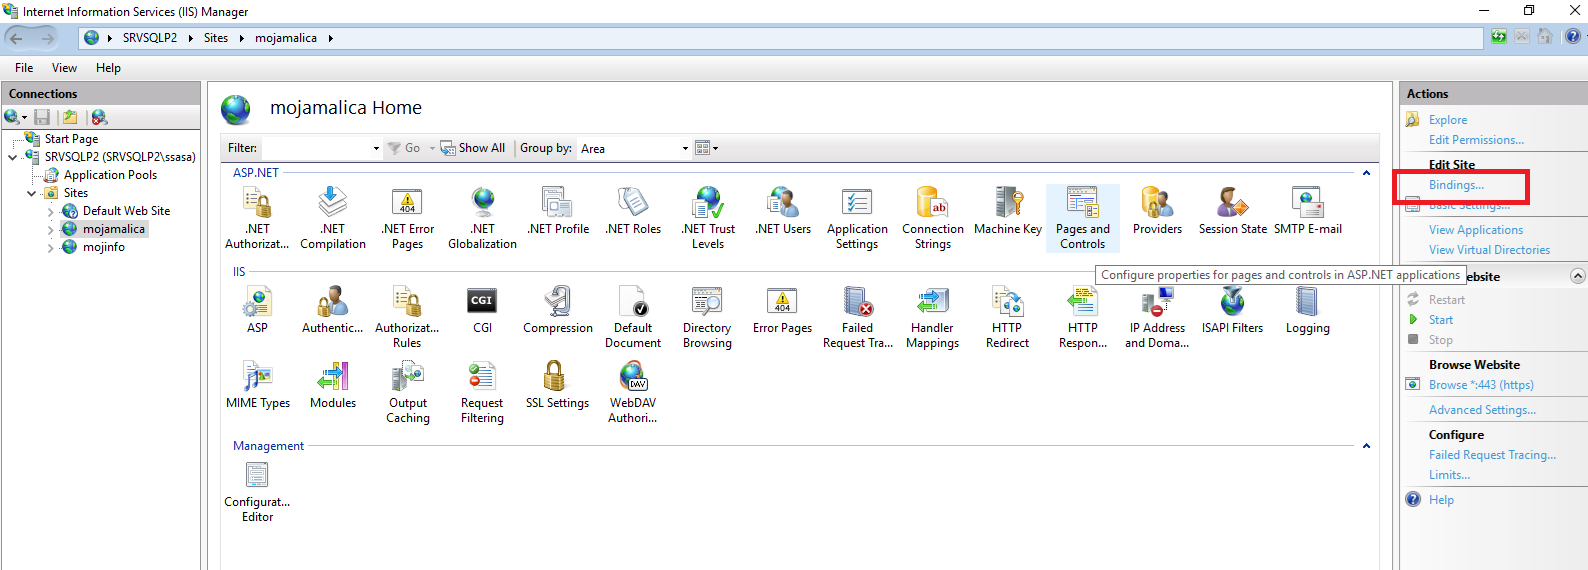1588x570 pixels.
Task: Open Configuration Editor feature
Action: coord(257,490)
